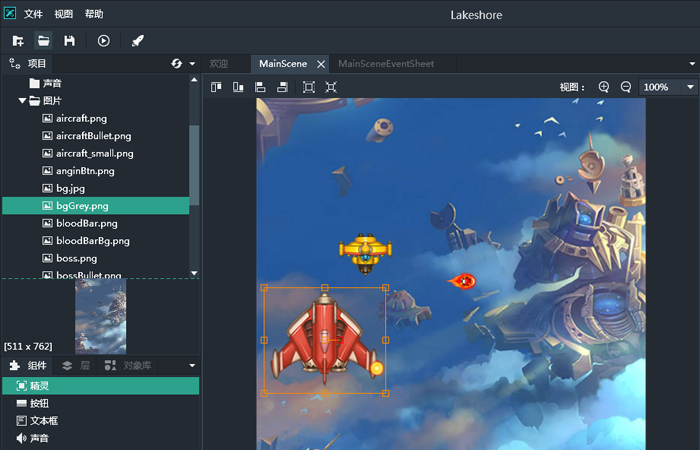Click the align left toolbar icon
Screen dimensions: 700x450
[260, 87]
